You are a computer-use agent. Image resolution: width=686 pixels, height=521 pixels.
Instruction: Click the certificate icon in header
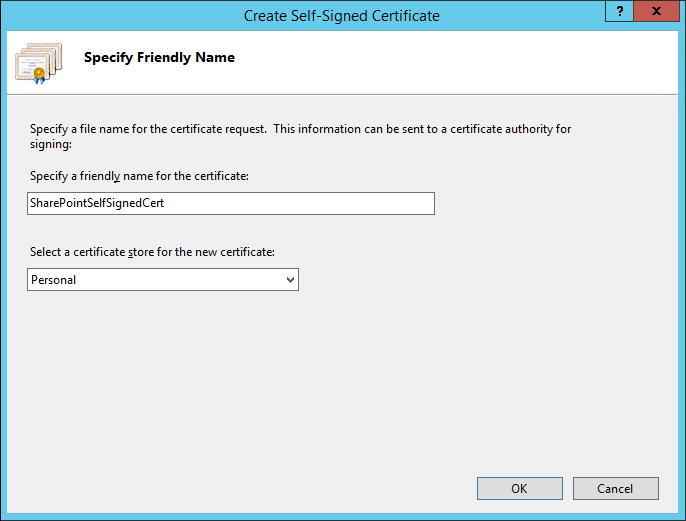[x=39, y=63]
